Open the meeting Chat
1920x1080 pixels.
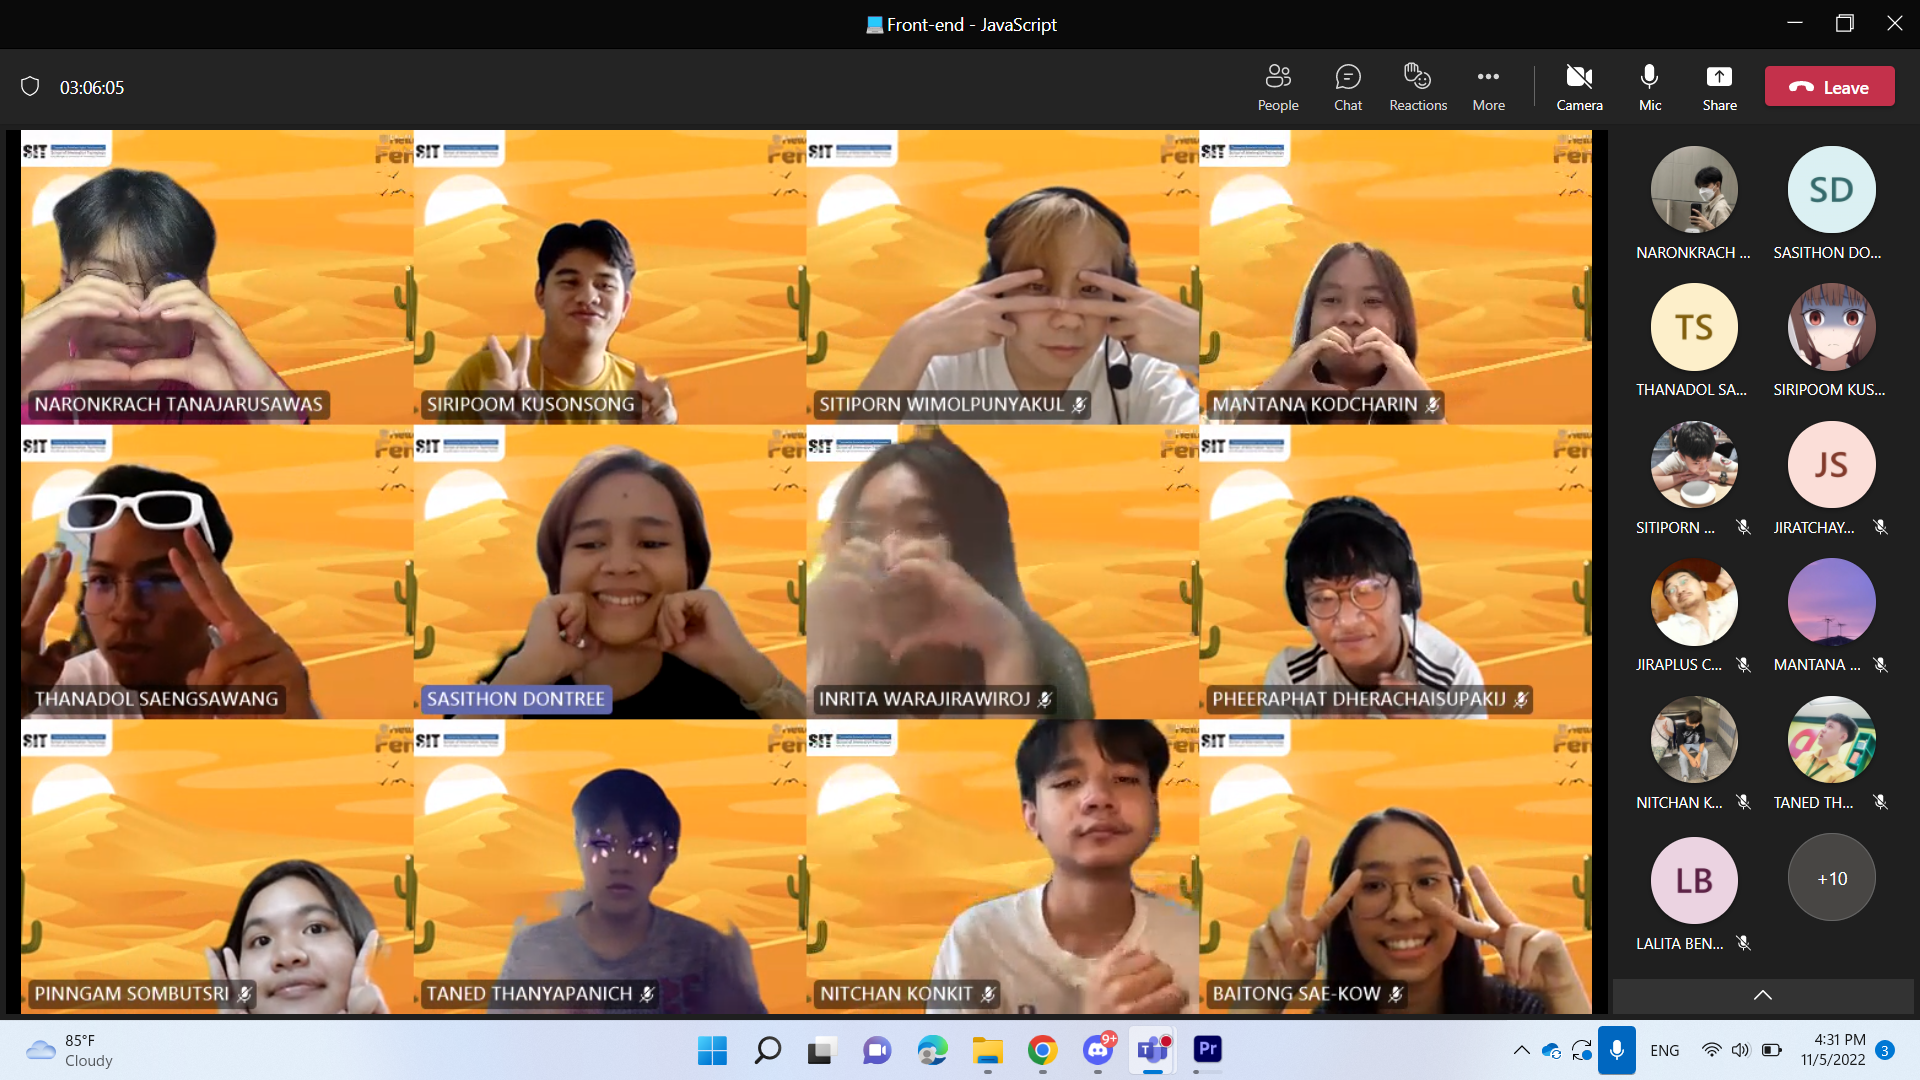click(1348, 87)
